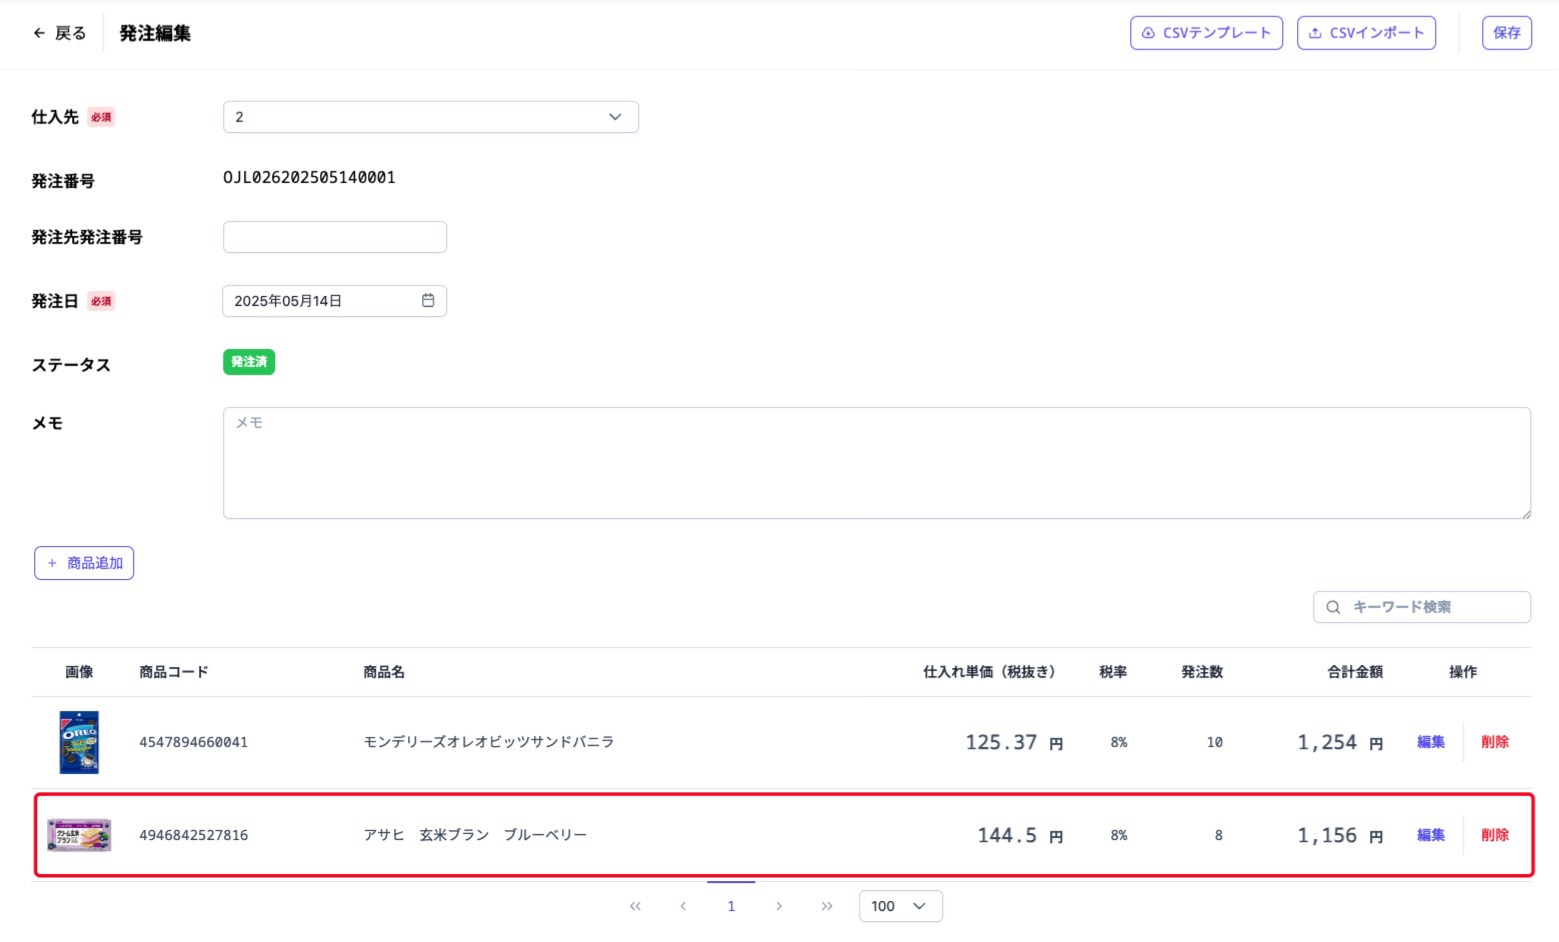Click the CSVテンプレート download button

click(1206, 33)
